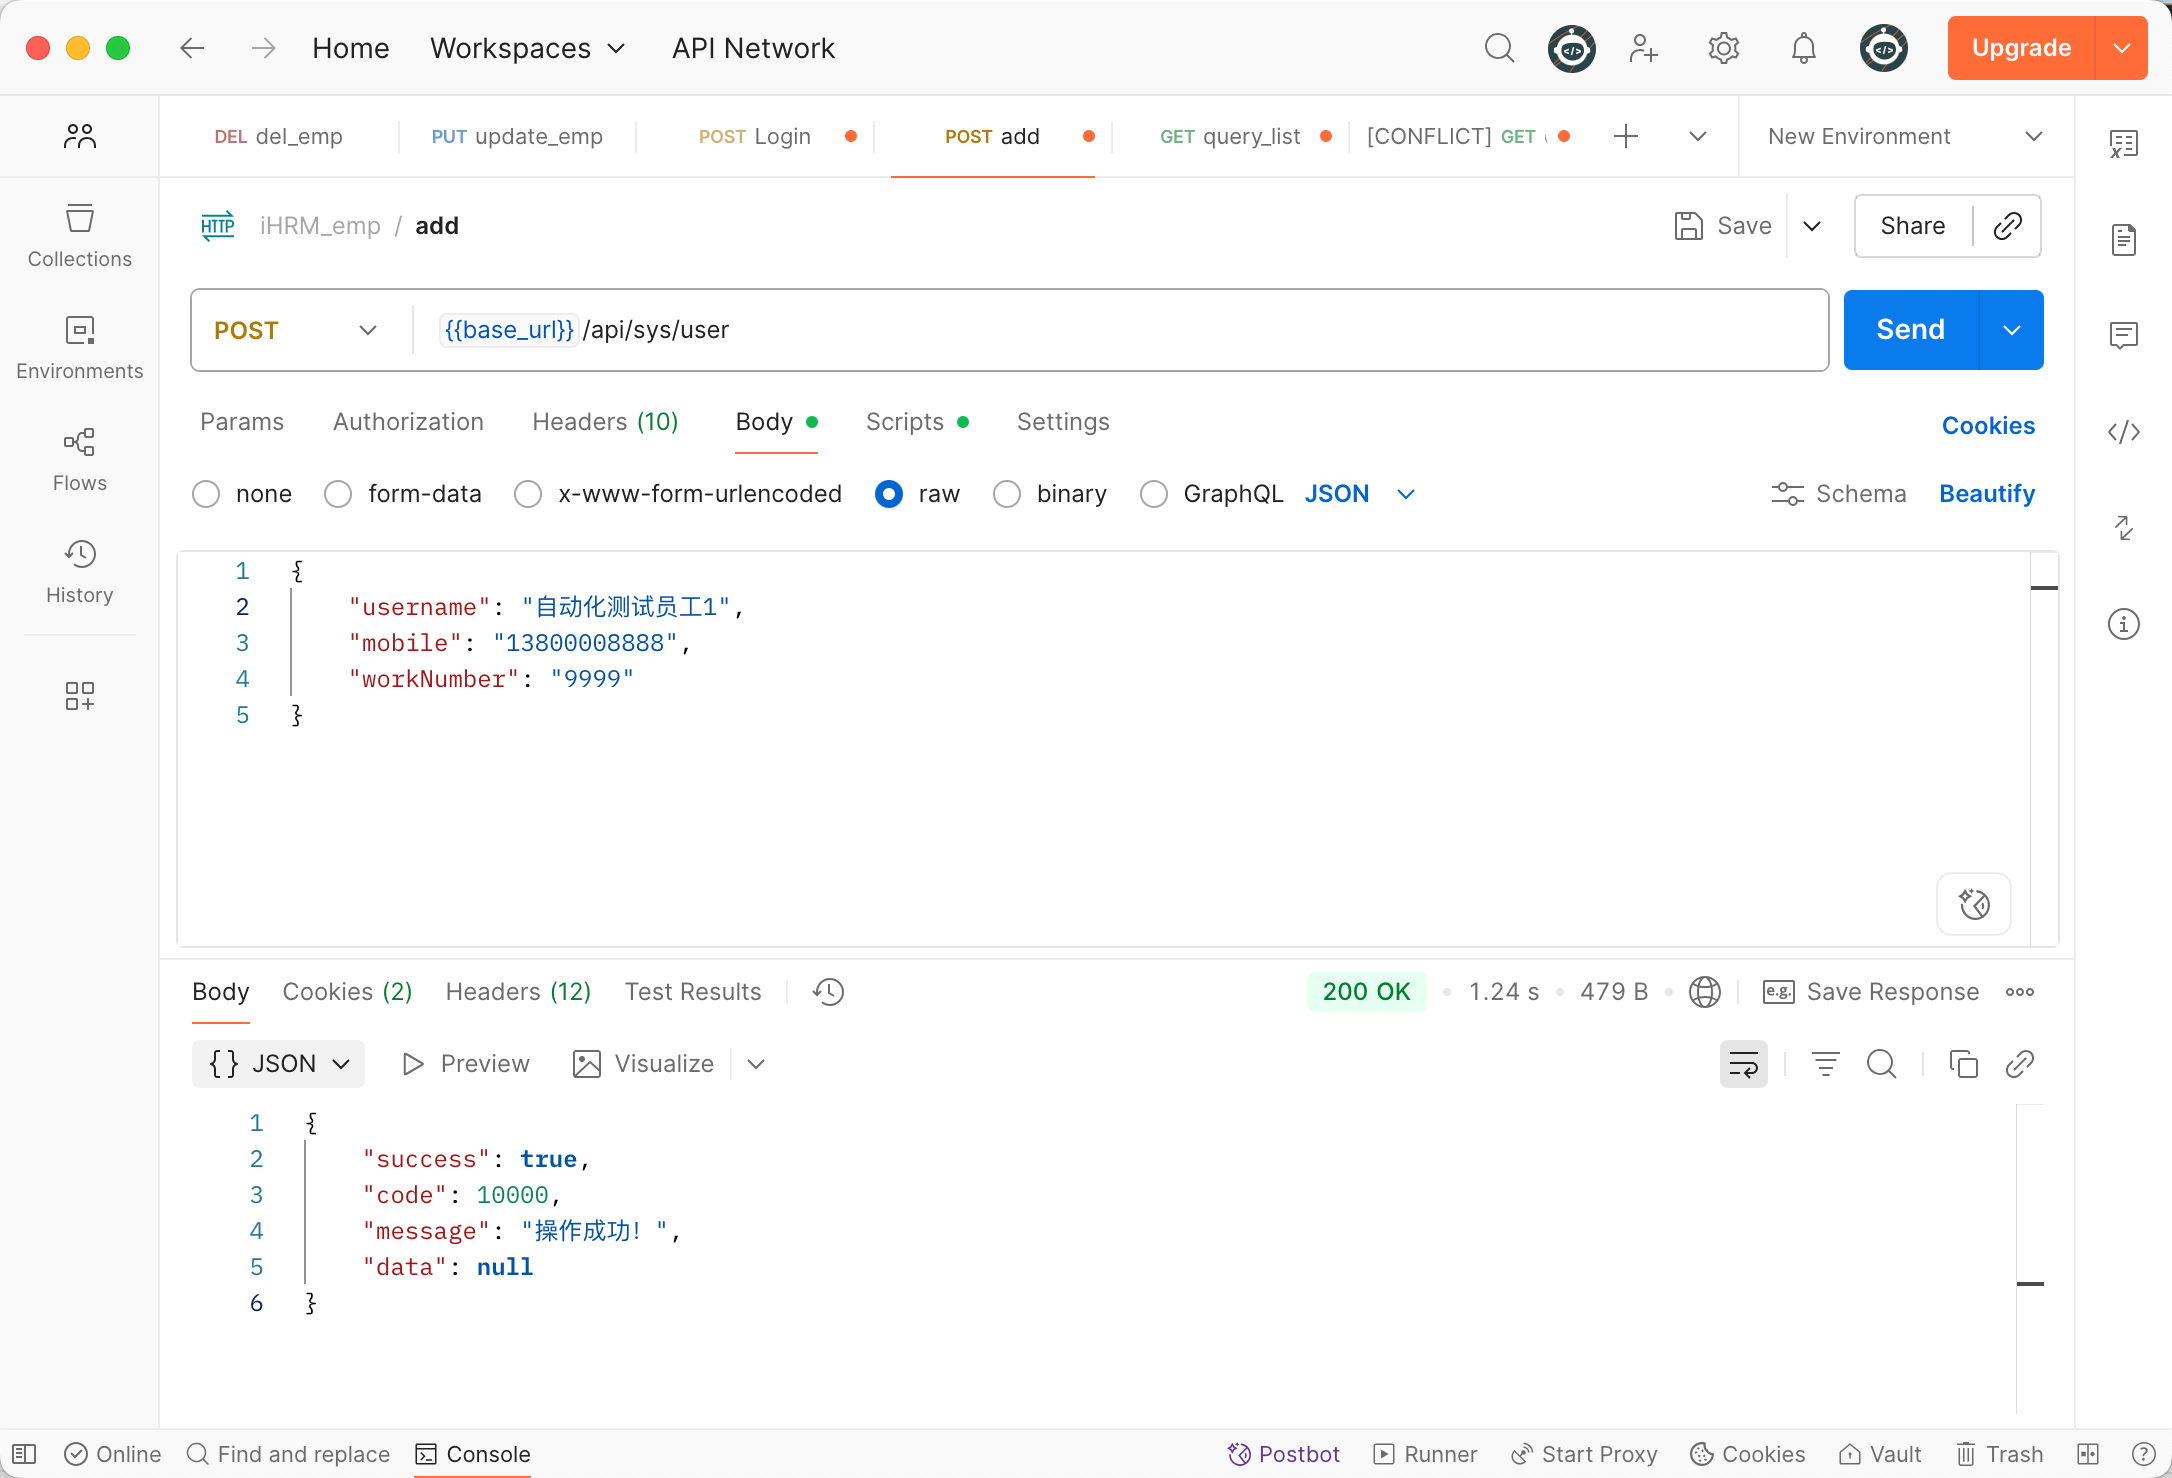
Task: Select the binary body type option
Action: click(1007, 494)
